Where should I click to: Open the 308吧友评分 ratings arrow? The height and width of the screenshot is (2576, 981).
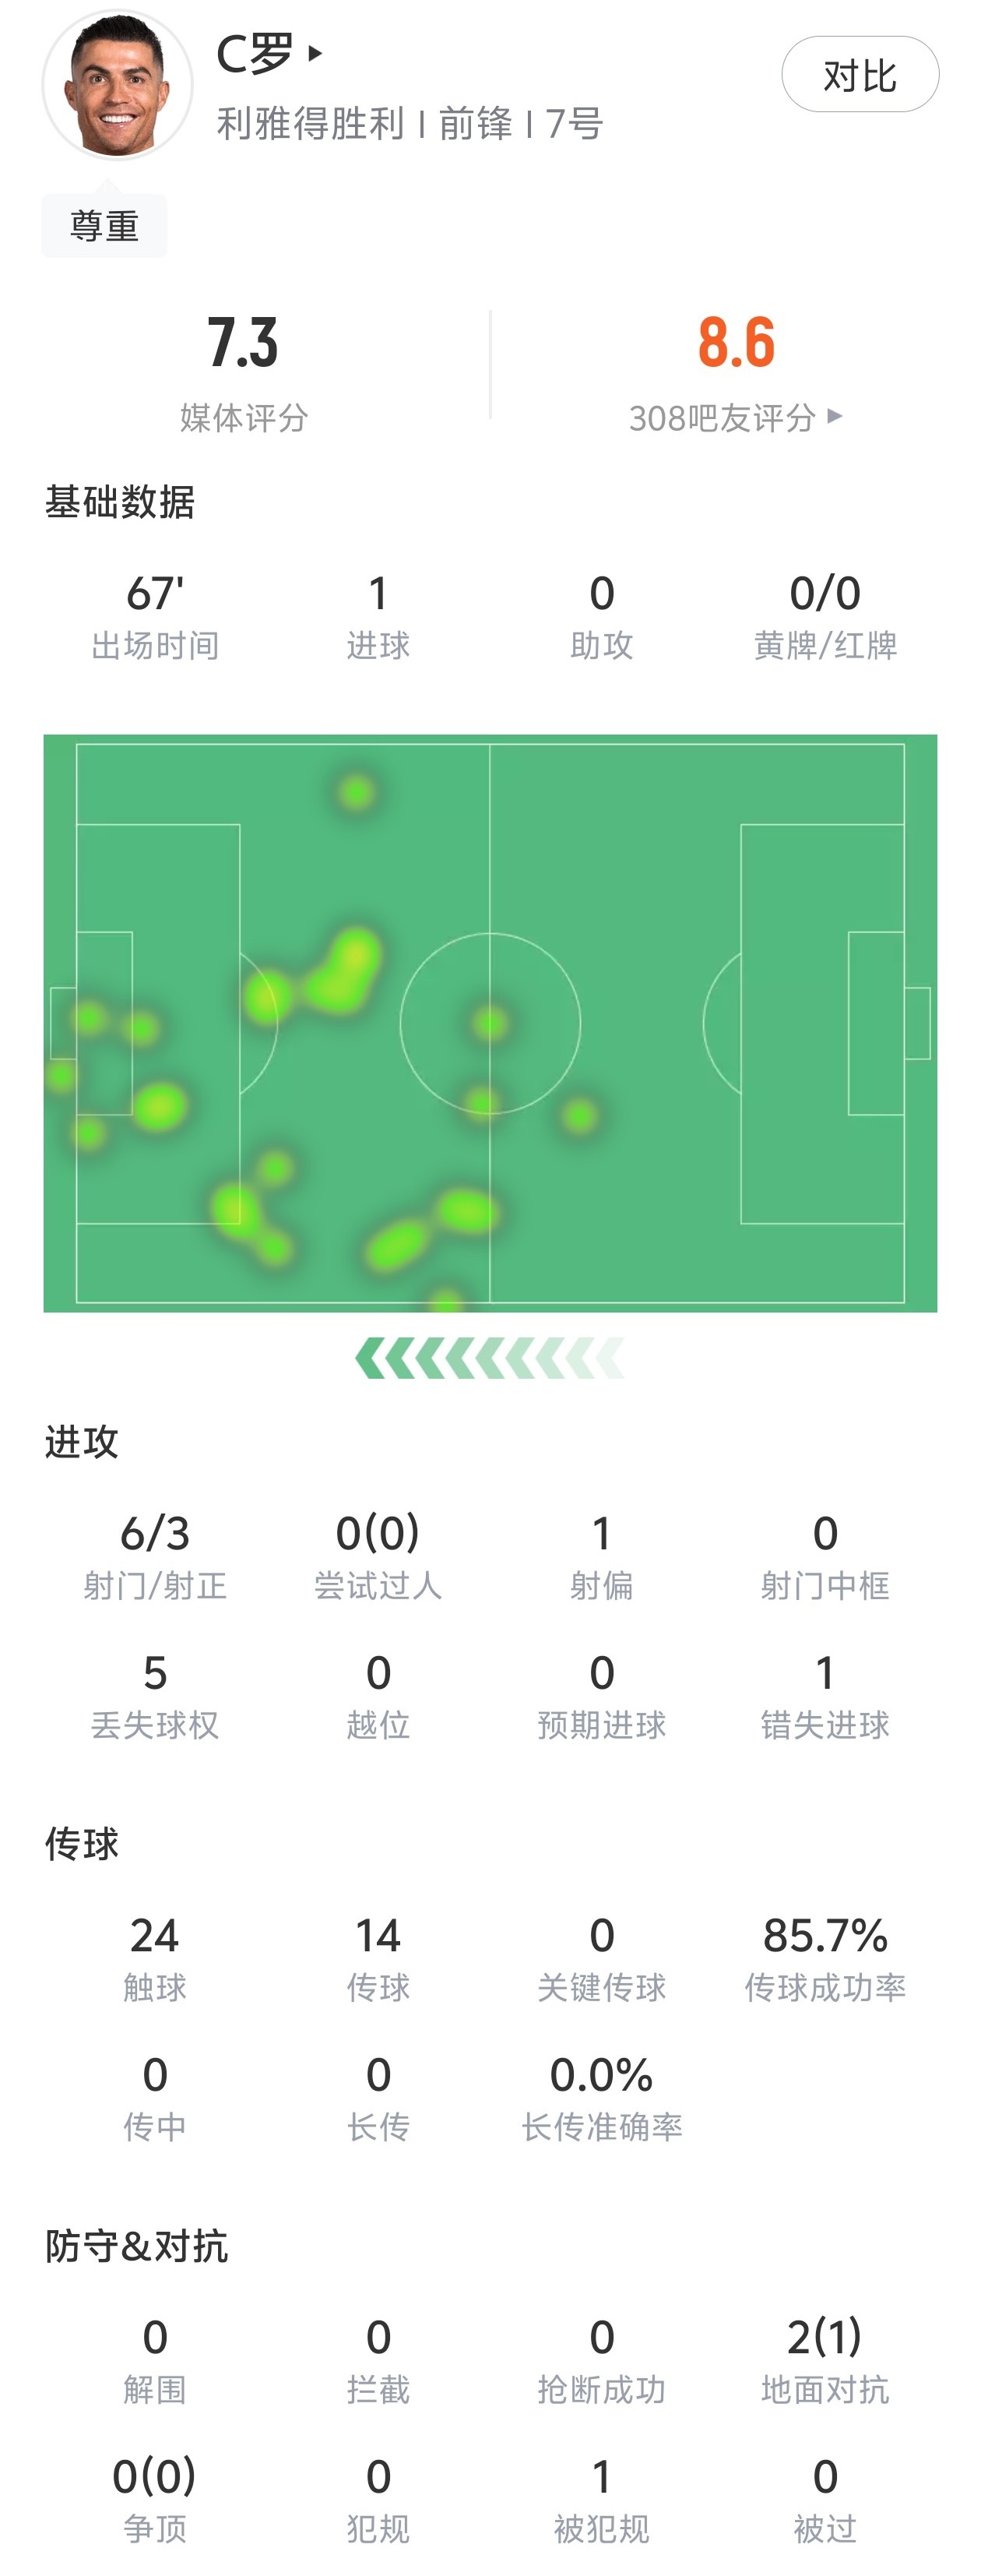pyautogui.click(x=835, y=416)
